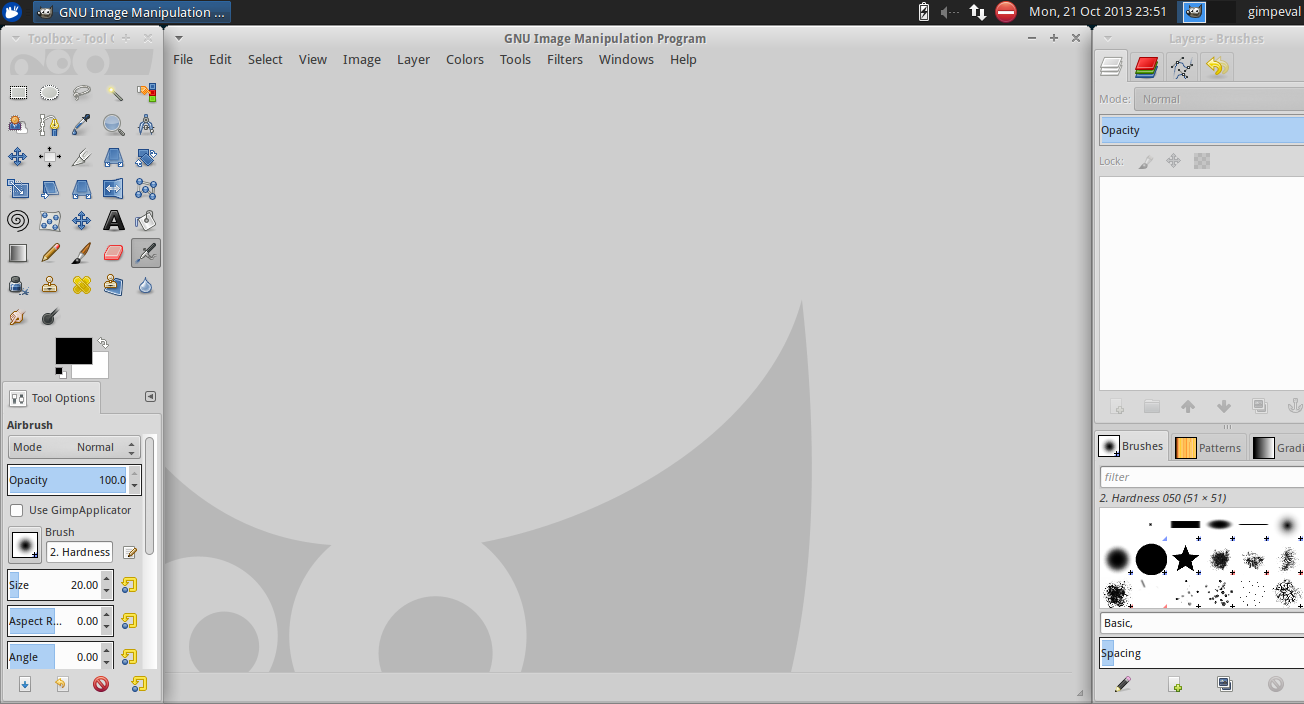The image size is (1304, 704).
Task: Create a new brush in Brushes panel
Action: click(x=1175, y=684)
